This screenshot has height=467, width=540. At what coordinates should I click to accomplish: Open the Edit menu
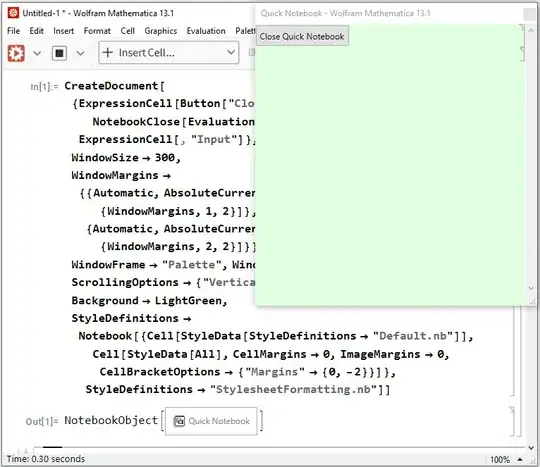(x=36, y=31)
